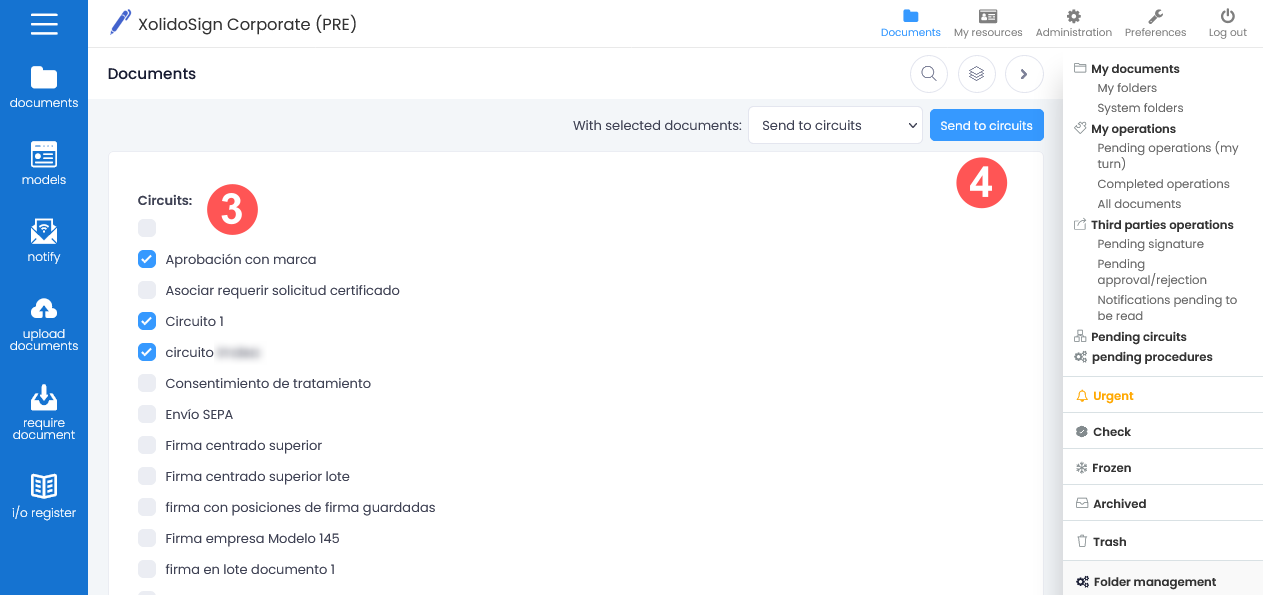
Task: Check Firma centrado superior lote
Action: [147, 476]
